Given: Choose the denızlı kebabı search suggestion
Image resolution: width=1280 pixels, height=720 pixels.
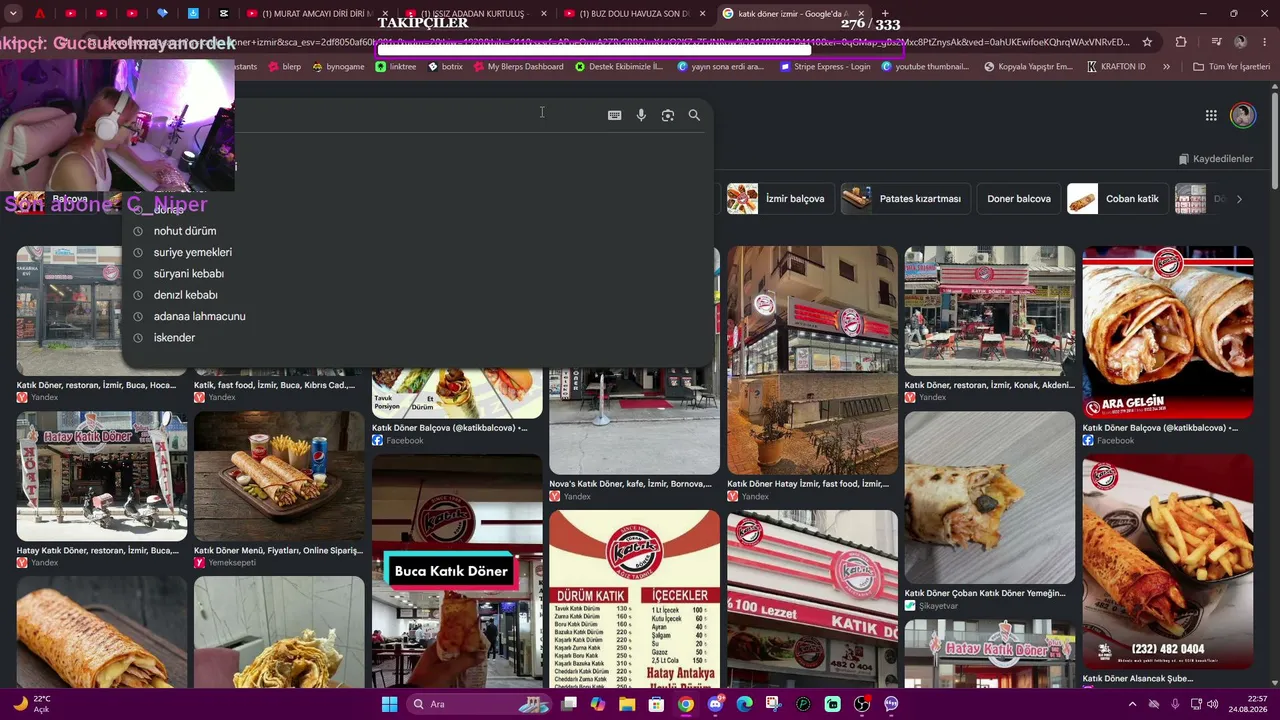Looking at the screenshot, I should [186, 295].
